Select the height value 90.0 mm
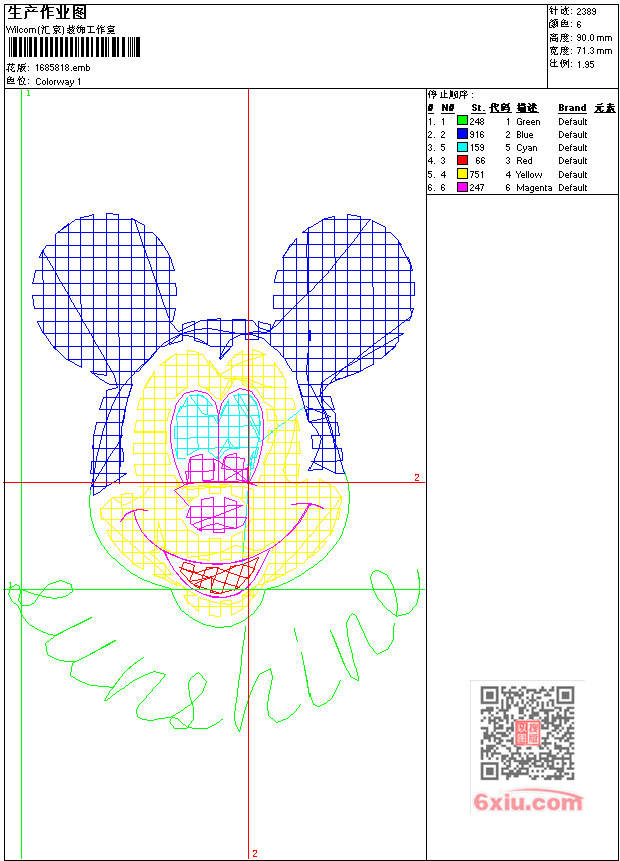 point(594,38)
